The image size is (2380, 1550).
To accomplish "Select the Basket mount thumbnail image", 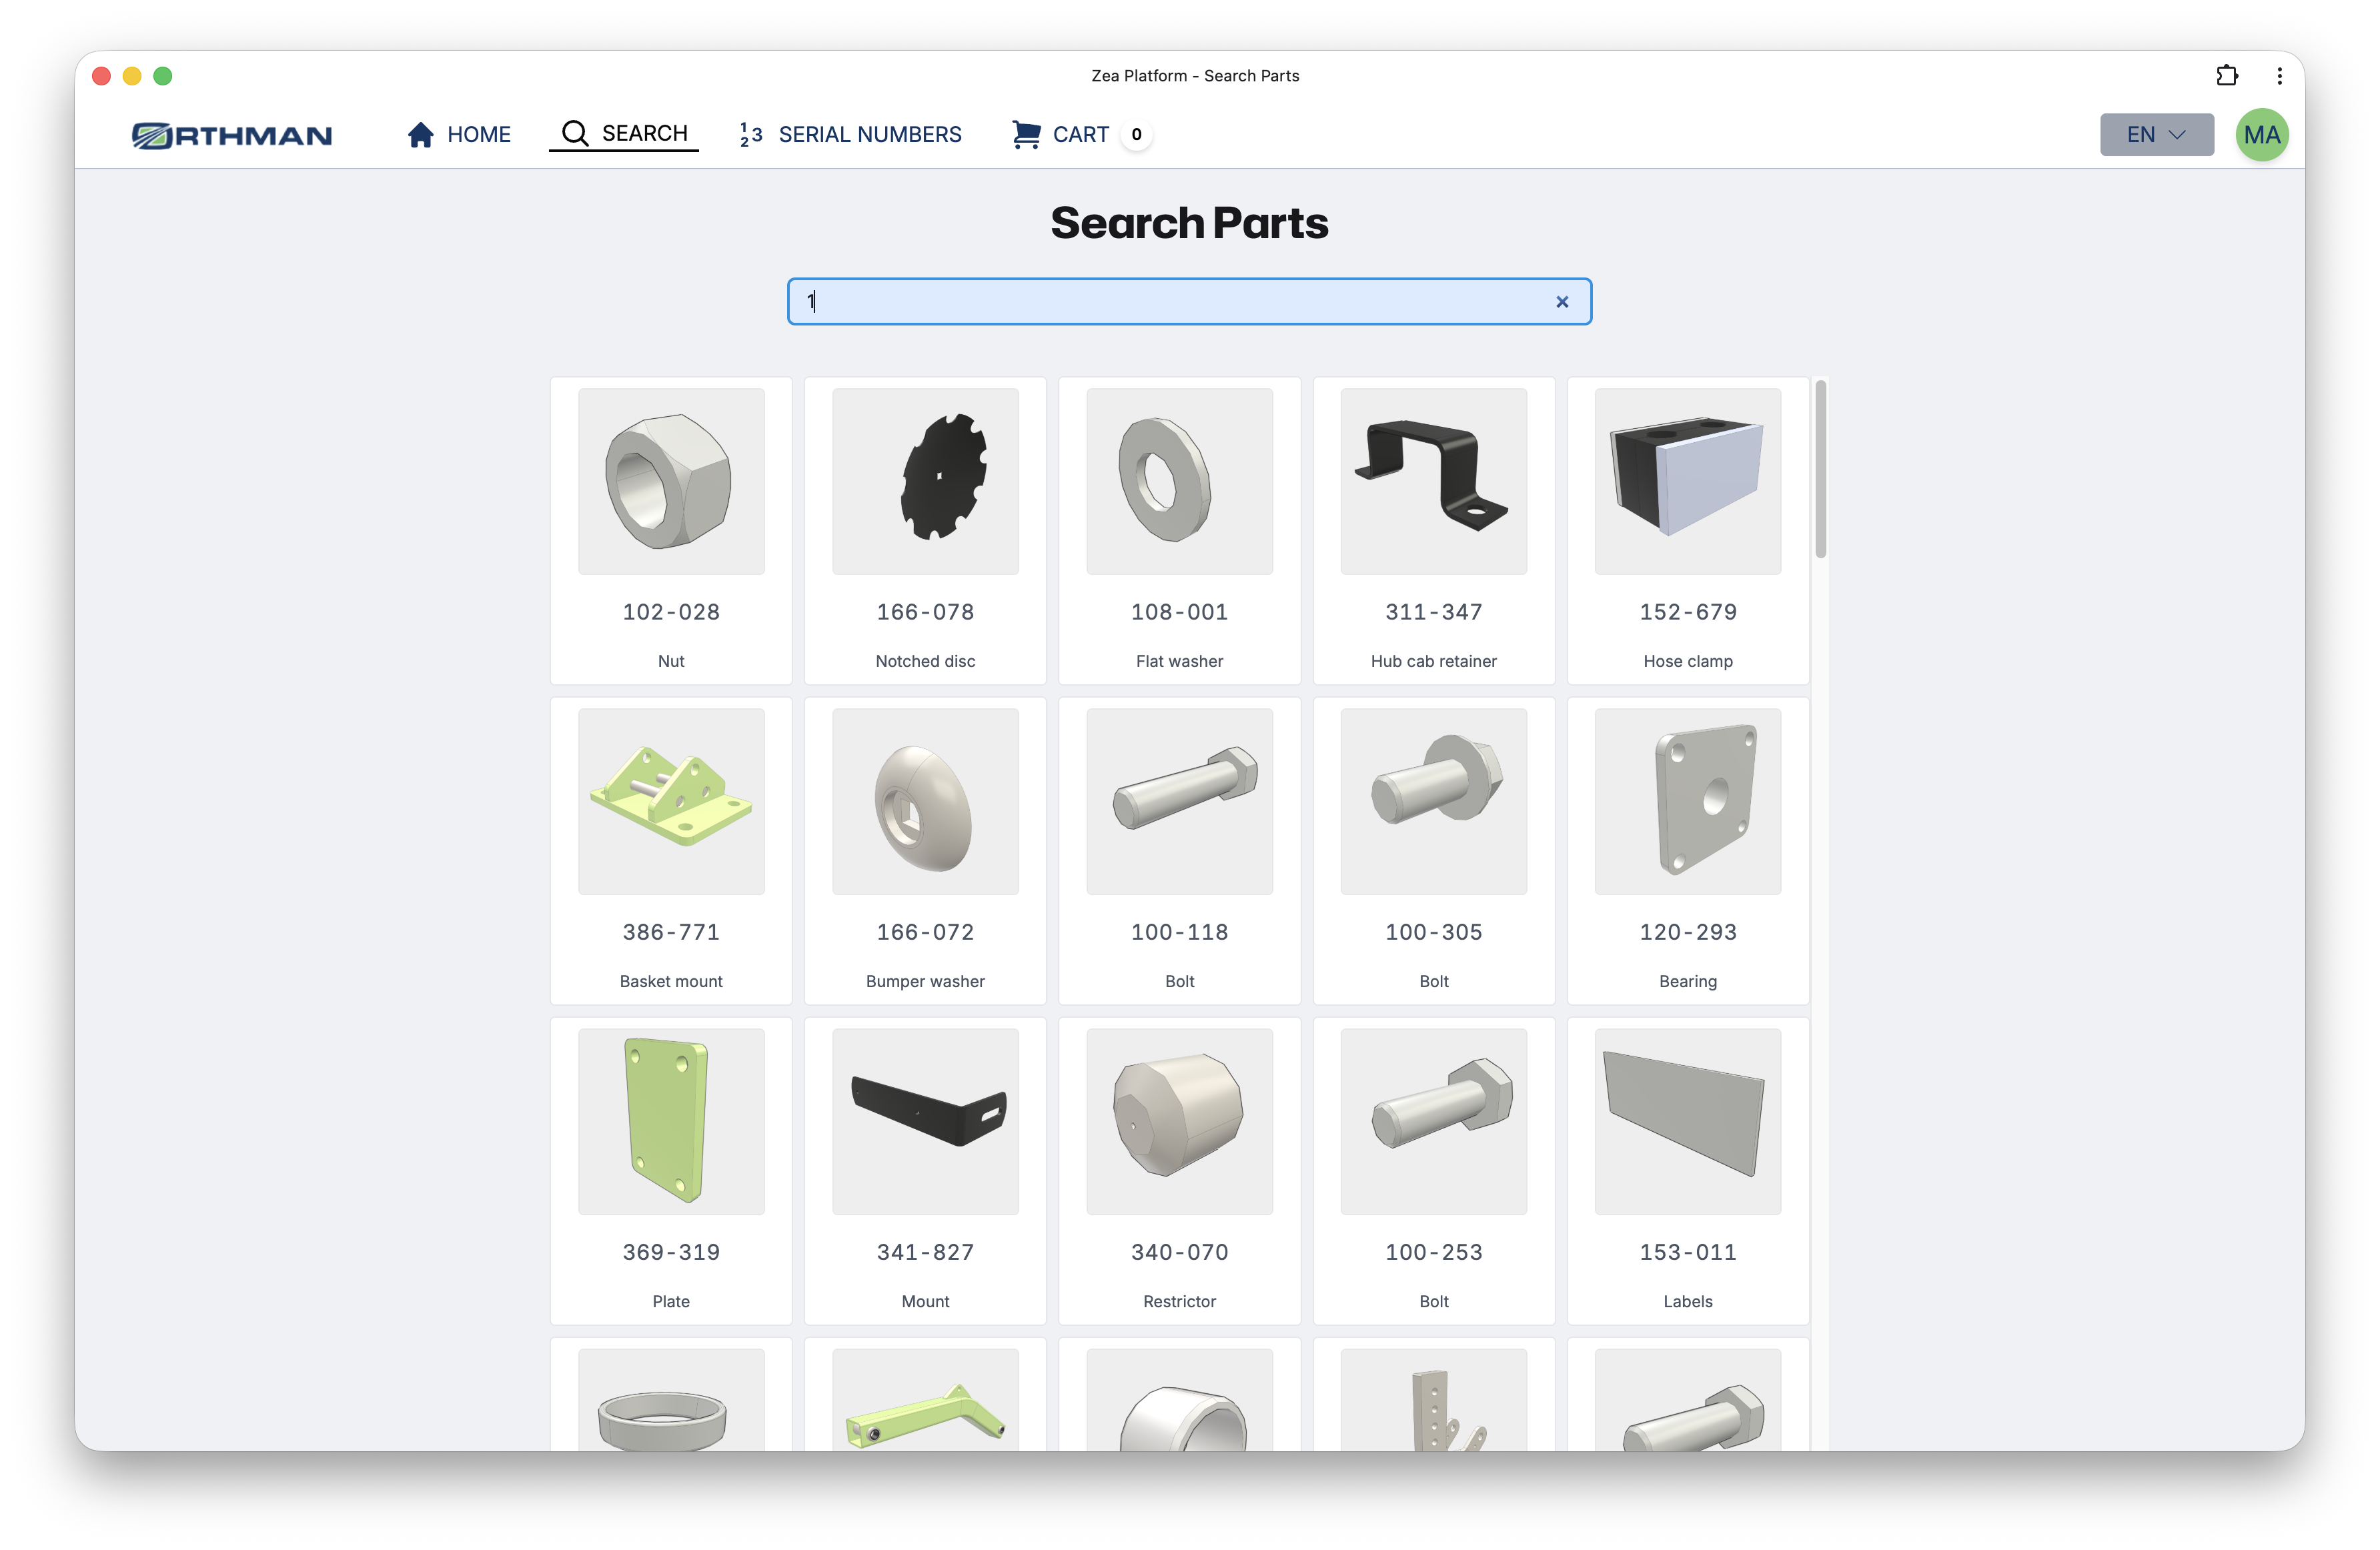I will 671,801.
